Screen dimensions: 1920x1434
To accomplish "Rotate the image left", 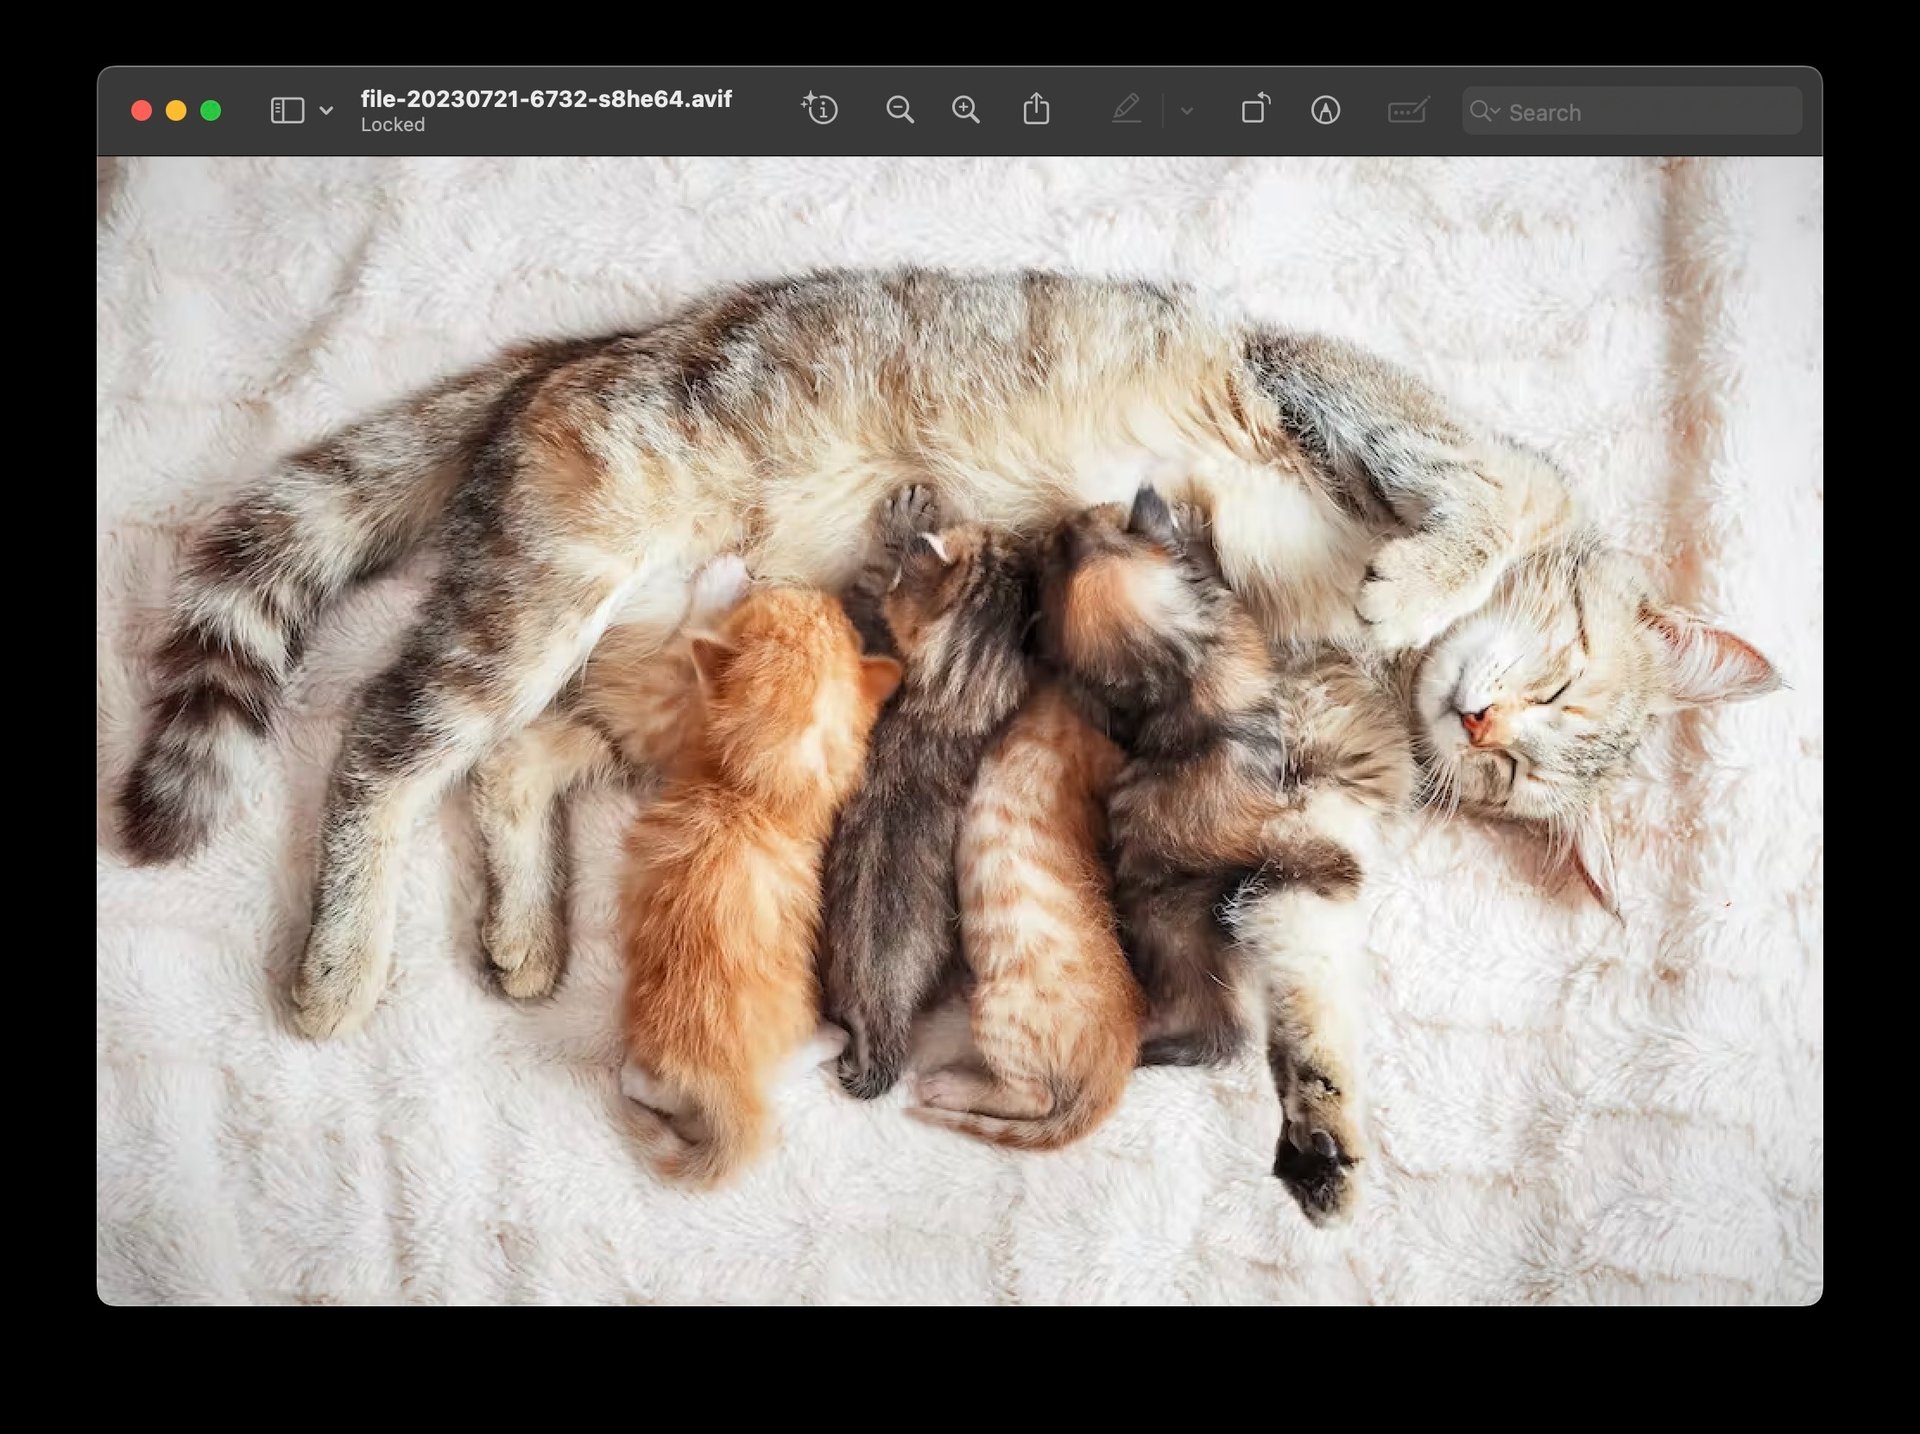I will click(1256, 108).
